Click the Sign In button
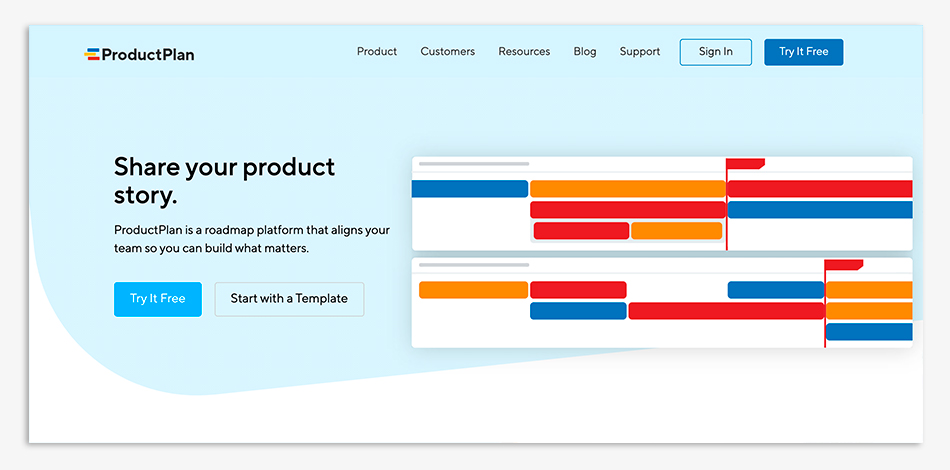The width and height of the screenshot is (950, 470). click(x=716, y=52)
